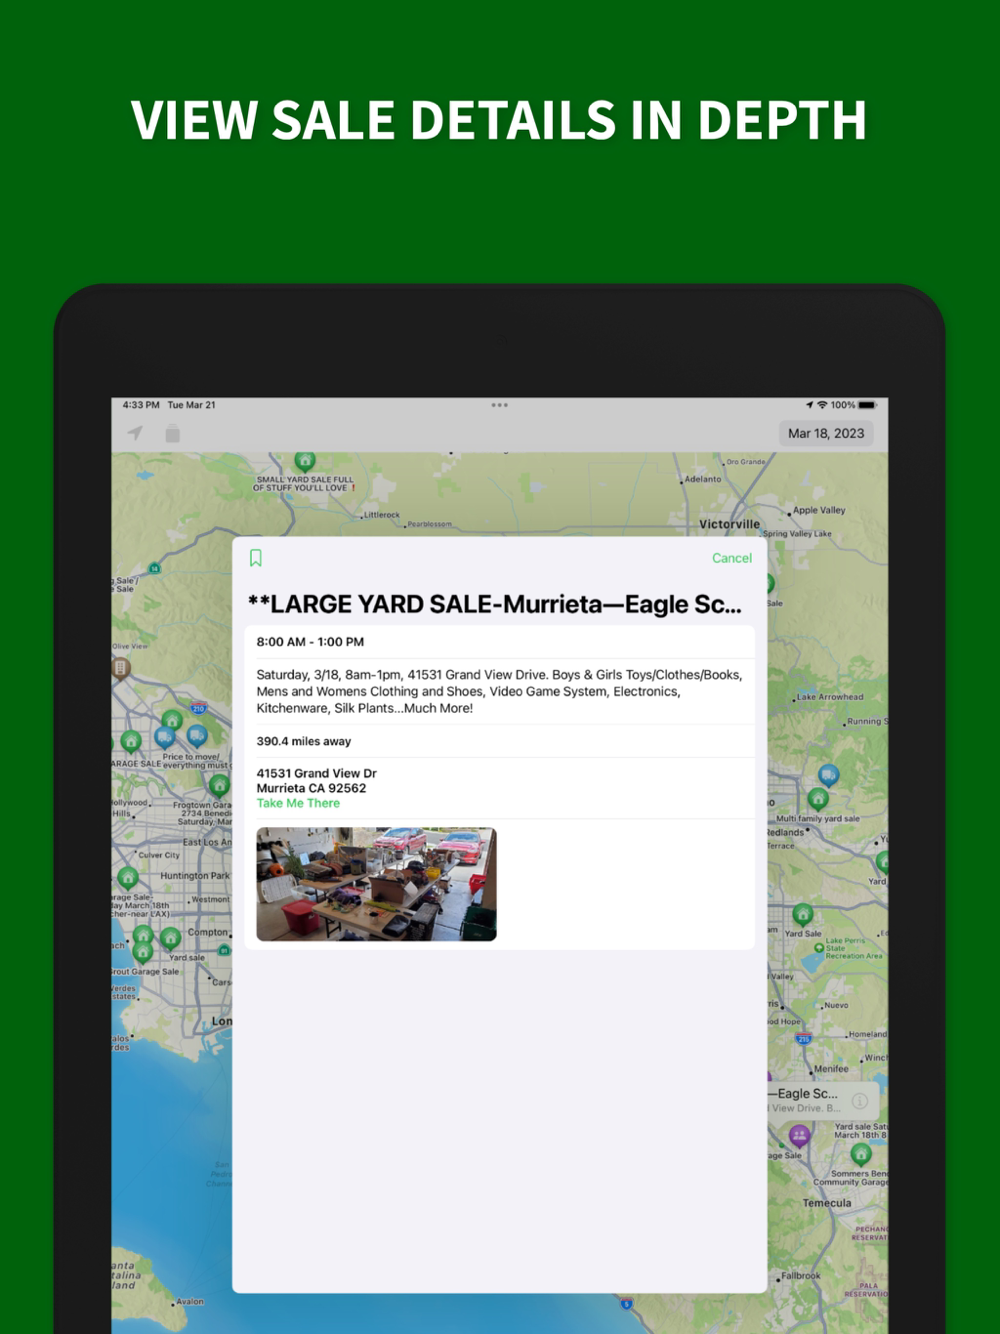Select the brown building pin near Olive View
Screen dimensions: 1000x1334
120,667
